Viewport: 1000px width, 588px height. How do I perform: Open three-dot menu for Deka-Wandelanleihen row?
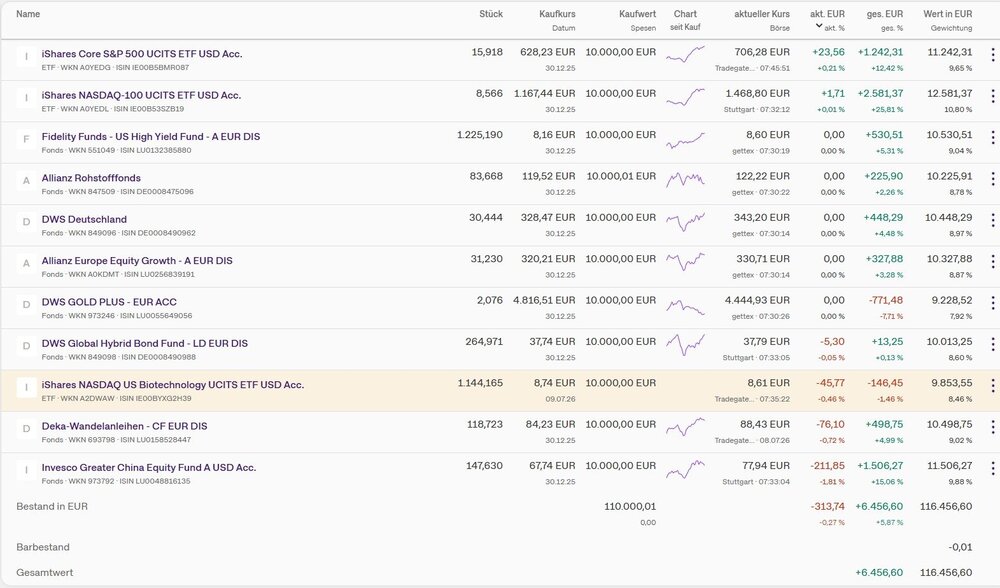click(992, 427)
